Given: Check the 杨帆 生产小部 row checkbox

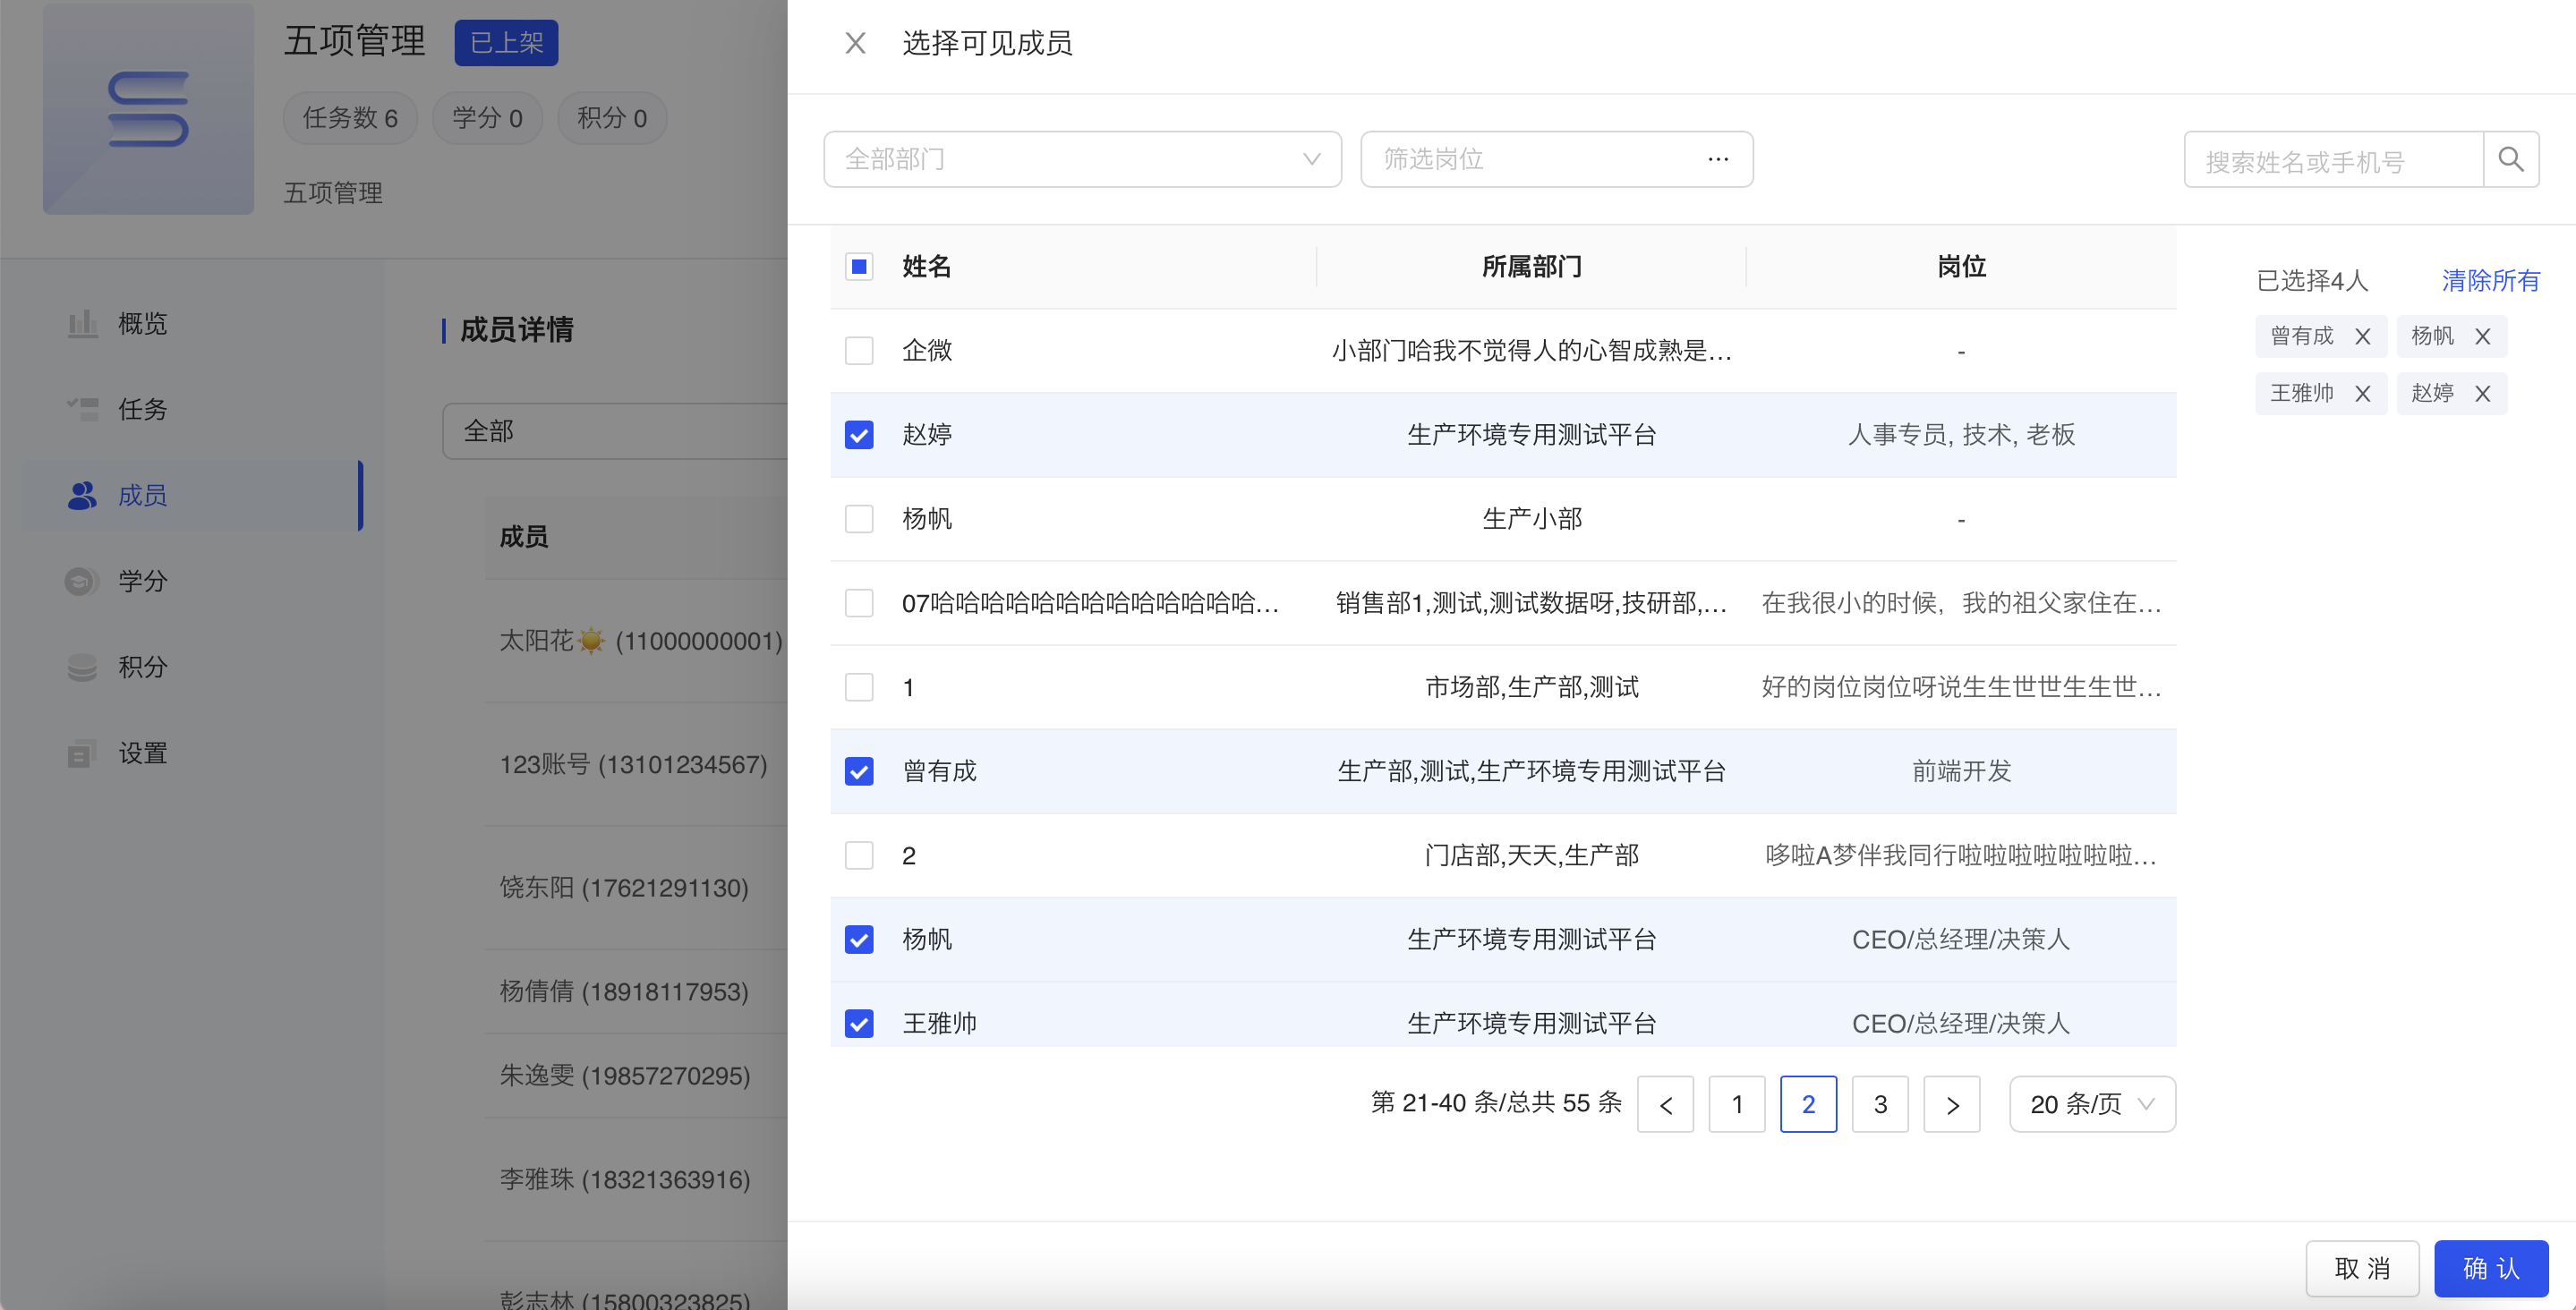Looking at the screenshot, I should [x=859, y=519].
